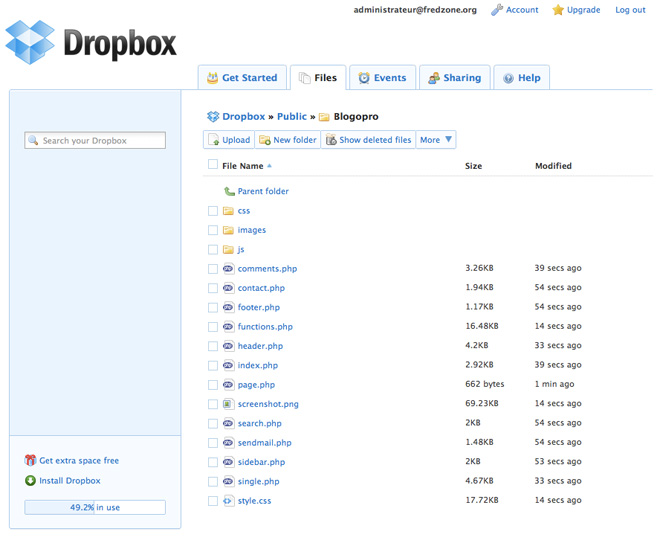Click the functions.php file icon
This screenshot has height=549, width=660.
(228, 326)
